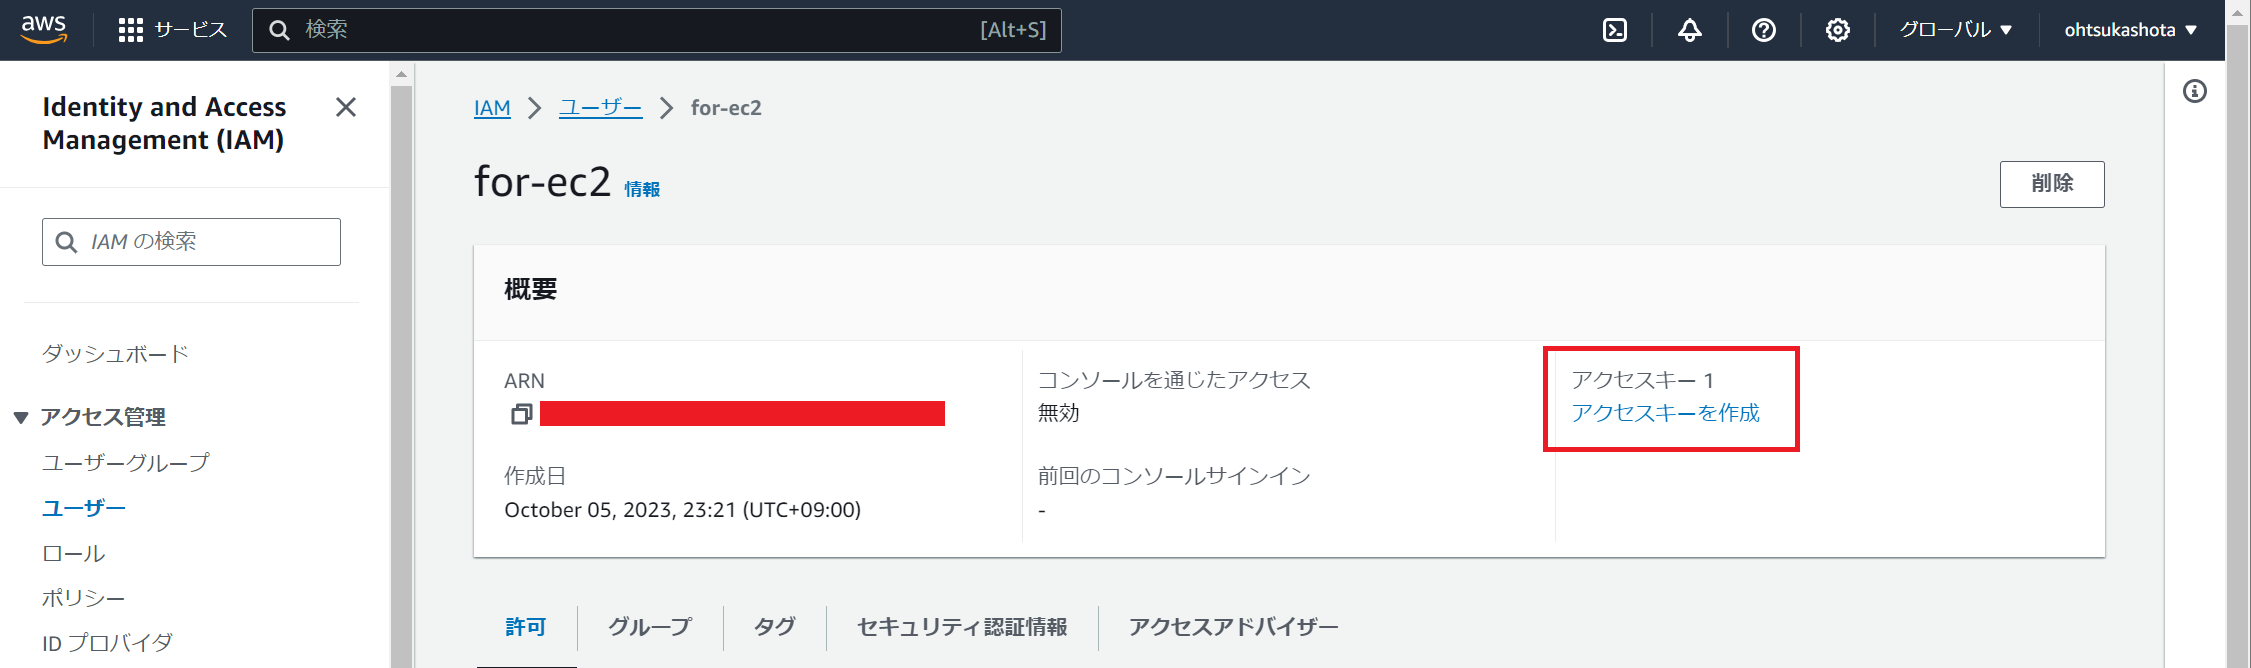The image size is (2251, 668).
Task: Focus the IAM の検索 field
Action: coord(191,242)
